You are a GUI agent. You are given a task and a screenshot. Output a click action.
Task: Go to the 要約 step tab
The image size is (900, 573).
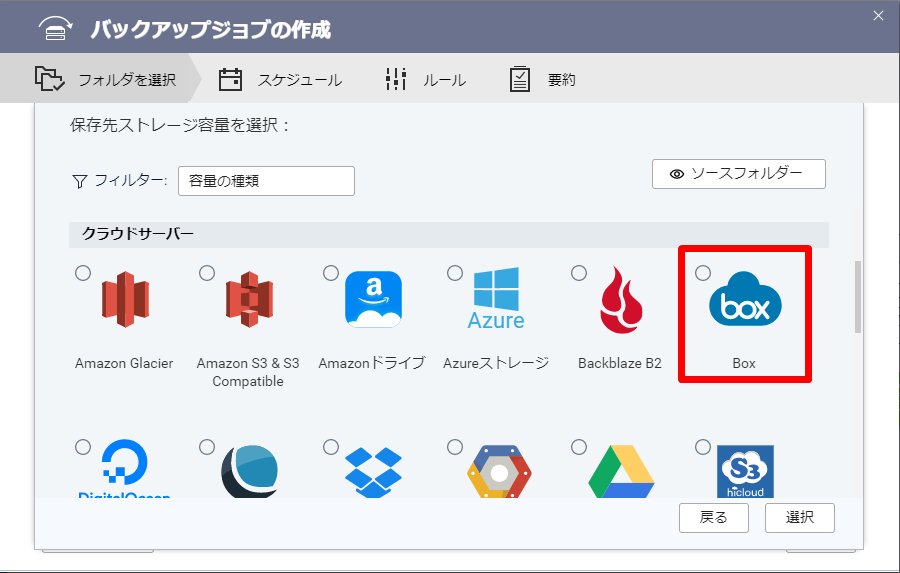[542, 79]
